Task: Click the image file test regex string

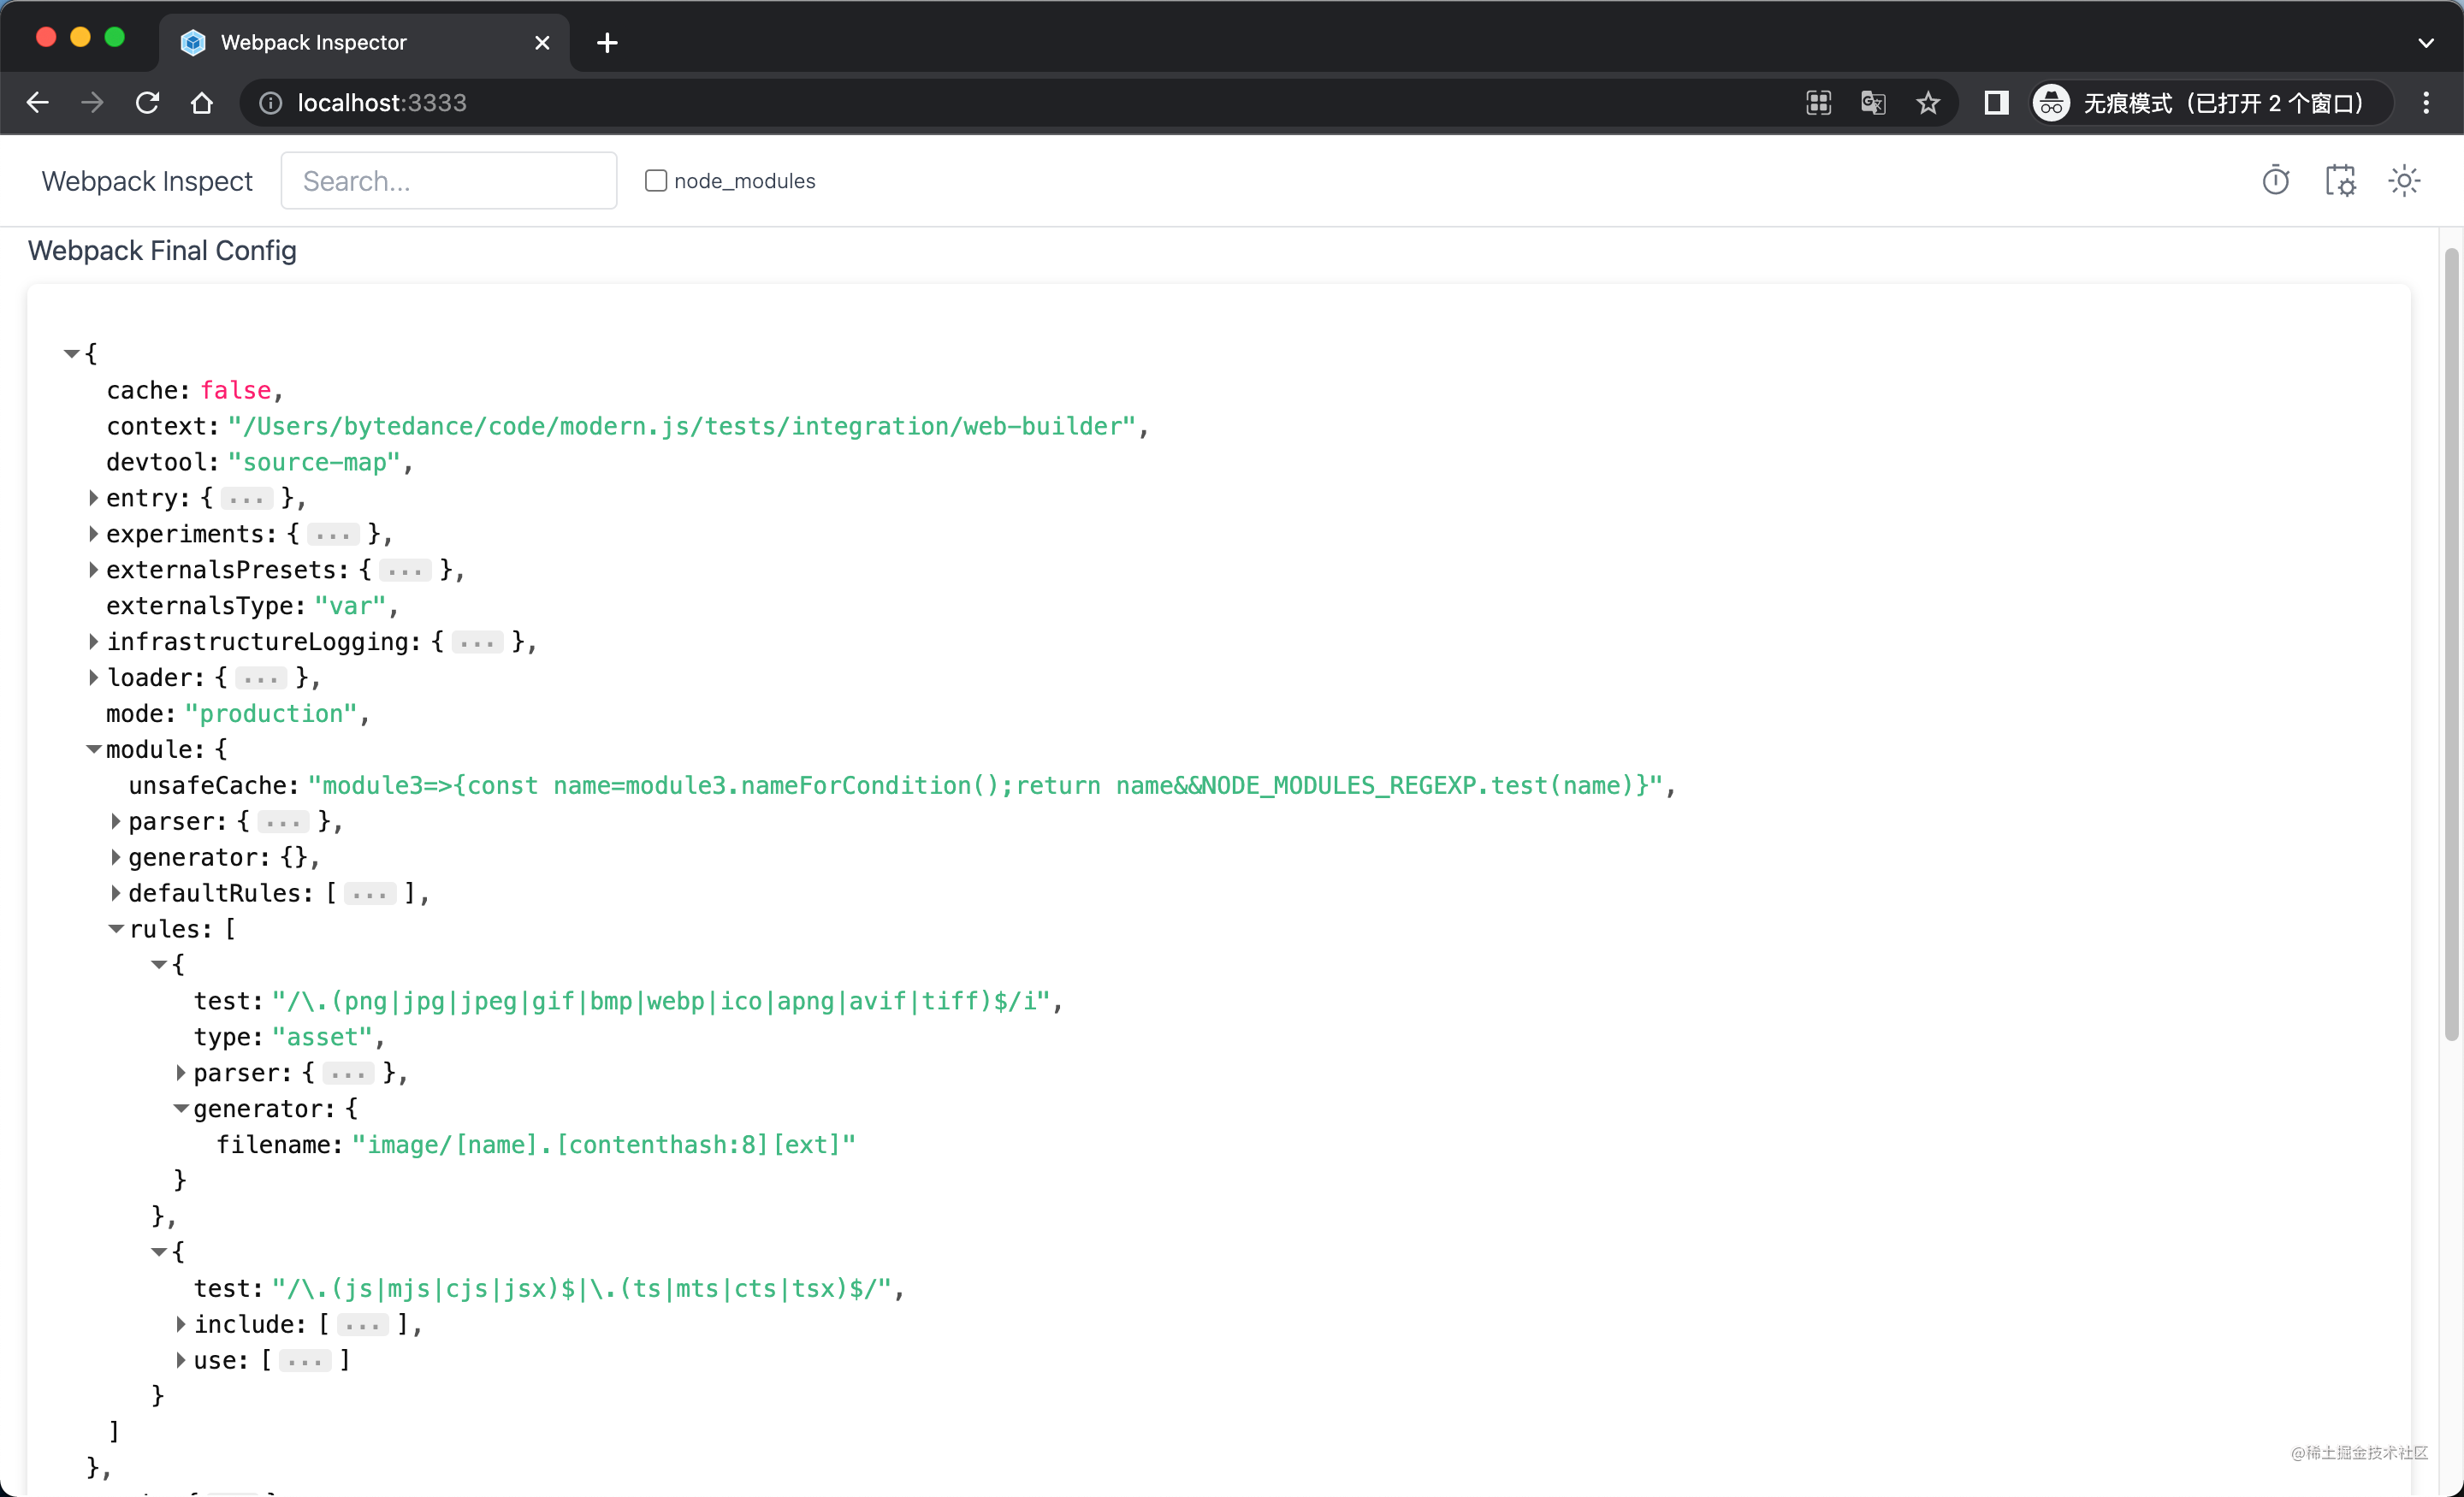Action: pyautogui.click(x=661, y=1001)
